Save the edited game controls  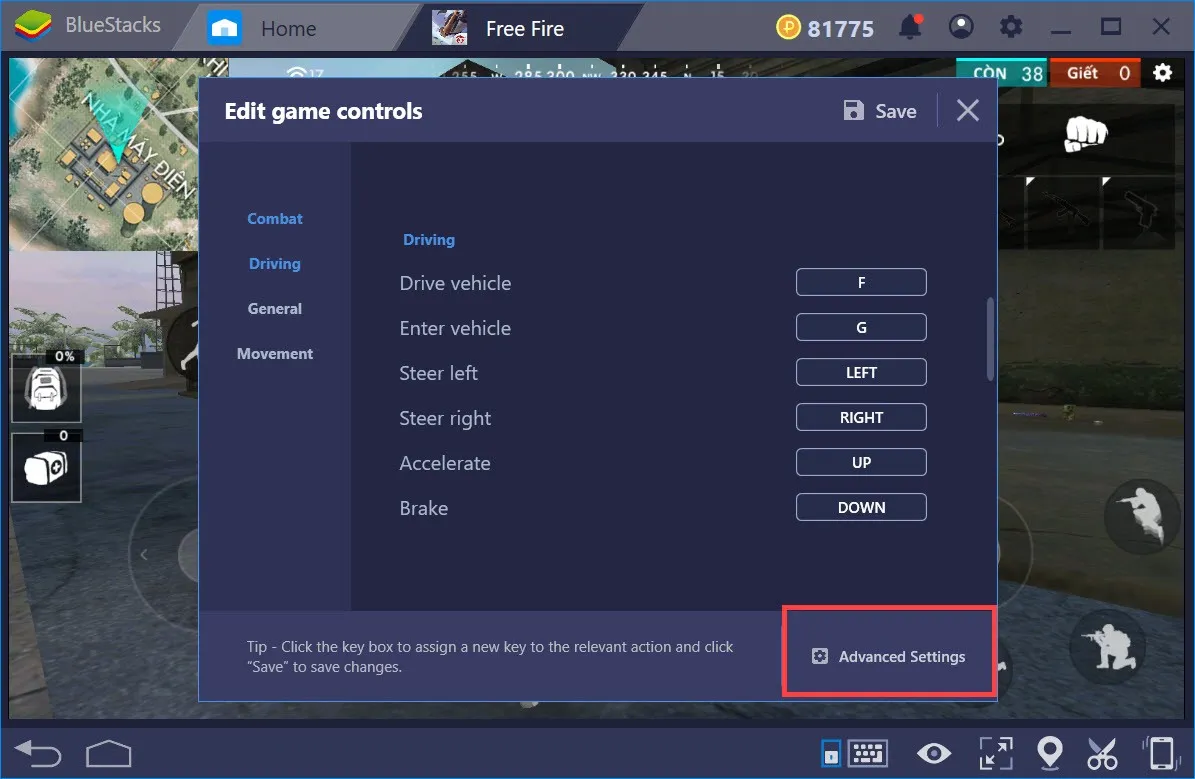click(x=880, y=111)
